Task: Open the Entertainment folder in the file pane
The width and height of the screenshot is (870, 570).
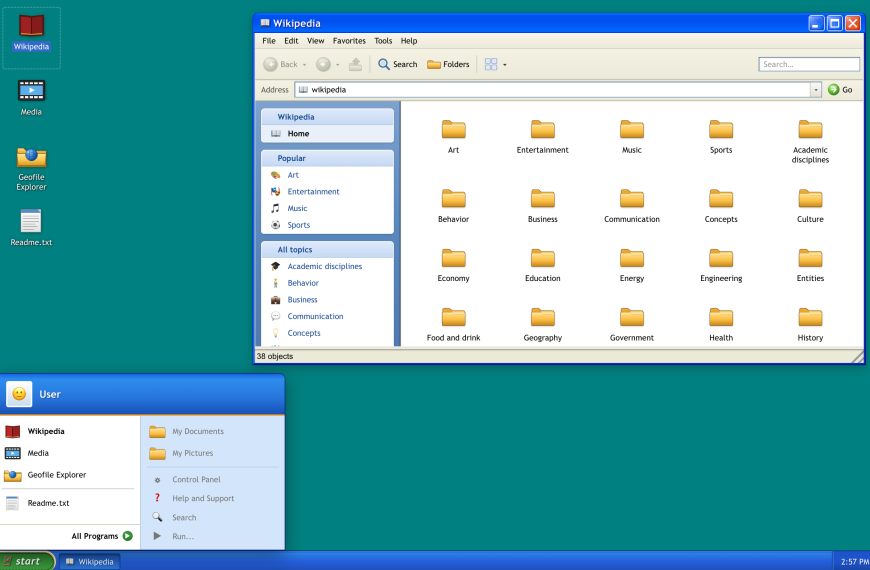Action: pyautogui.click(x=543, y=137)
